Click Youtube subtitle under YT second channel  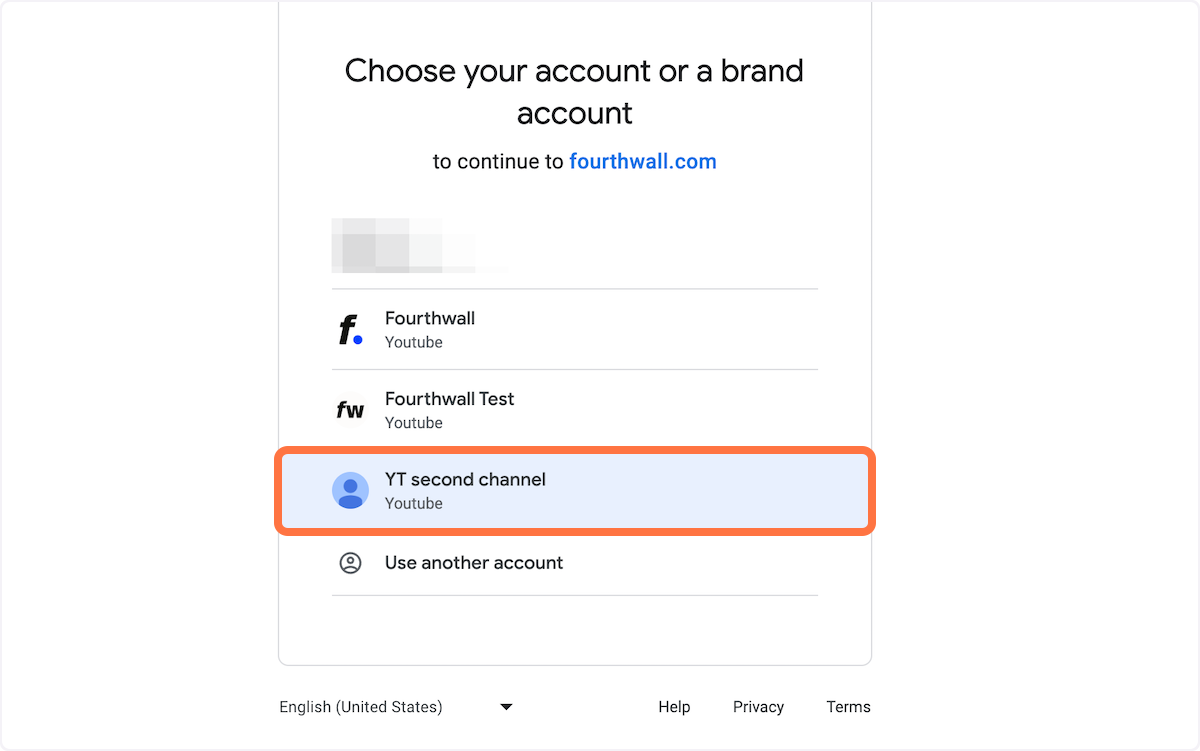414,503
